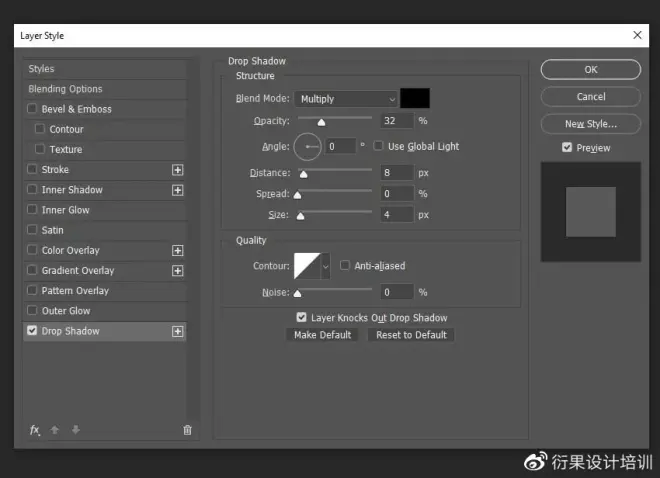
Task: Enable the Outer Glow checkbox
Action: point(32,310)
